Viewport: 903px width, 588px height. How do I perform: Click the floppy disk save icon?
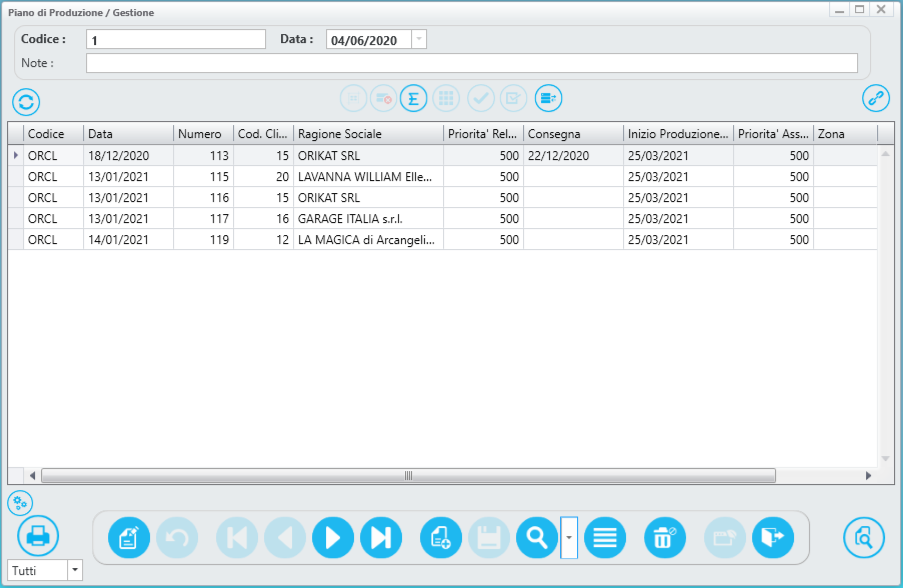tap(489, 538)
